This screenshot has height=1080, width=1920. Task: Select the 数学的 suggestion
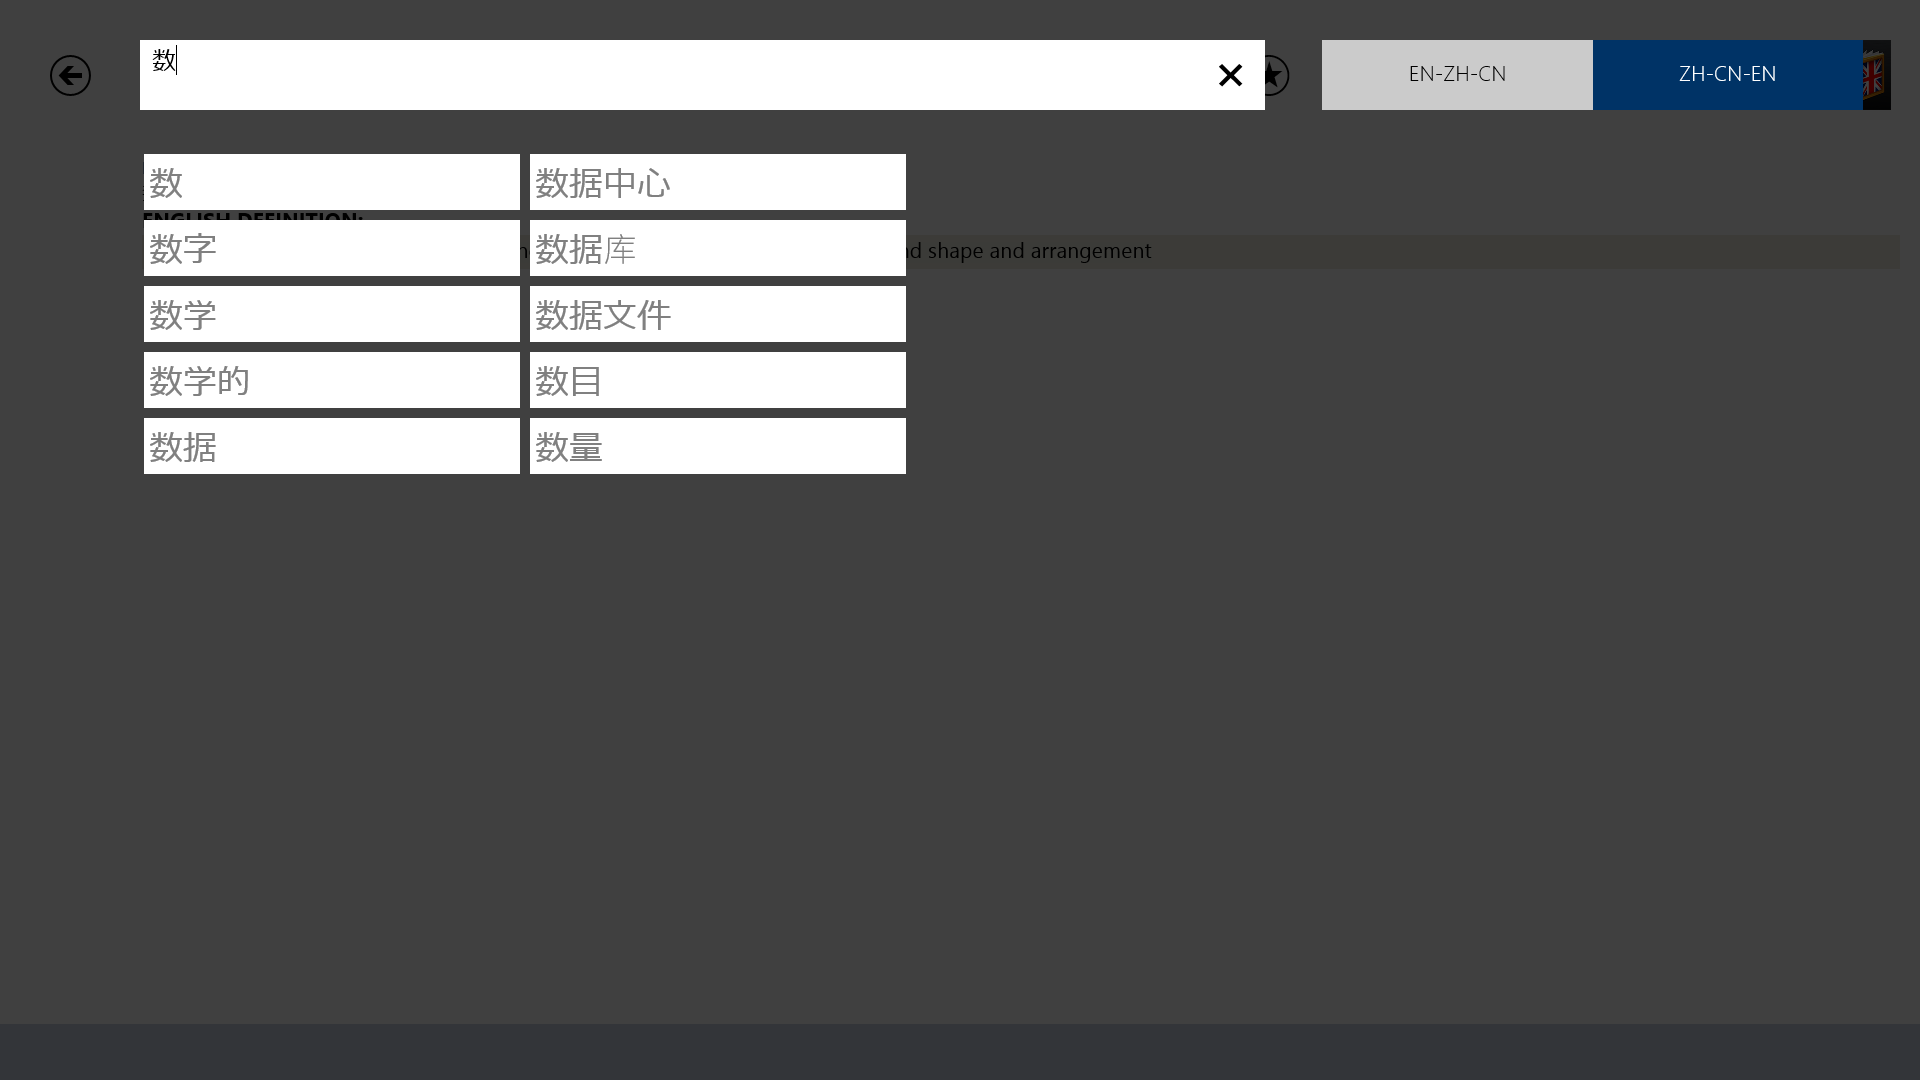331,380
